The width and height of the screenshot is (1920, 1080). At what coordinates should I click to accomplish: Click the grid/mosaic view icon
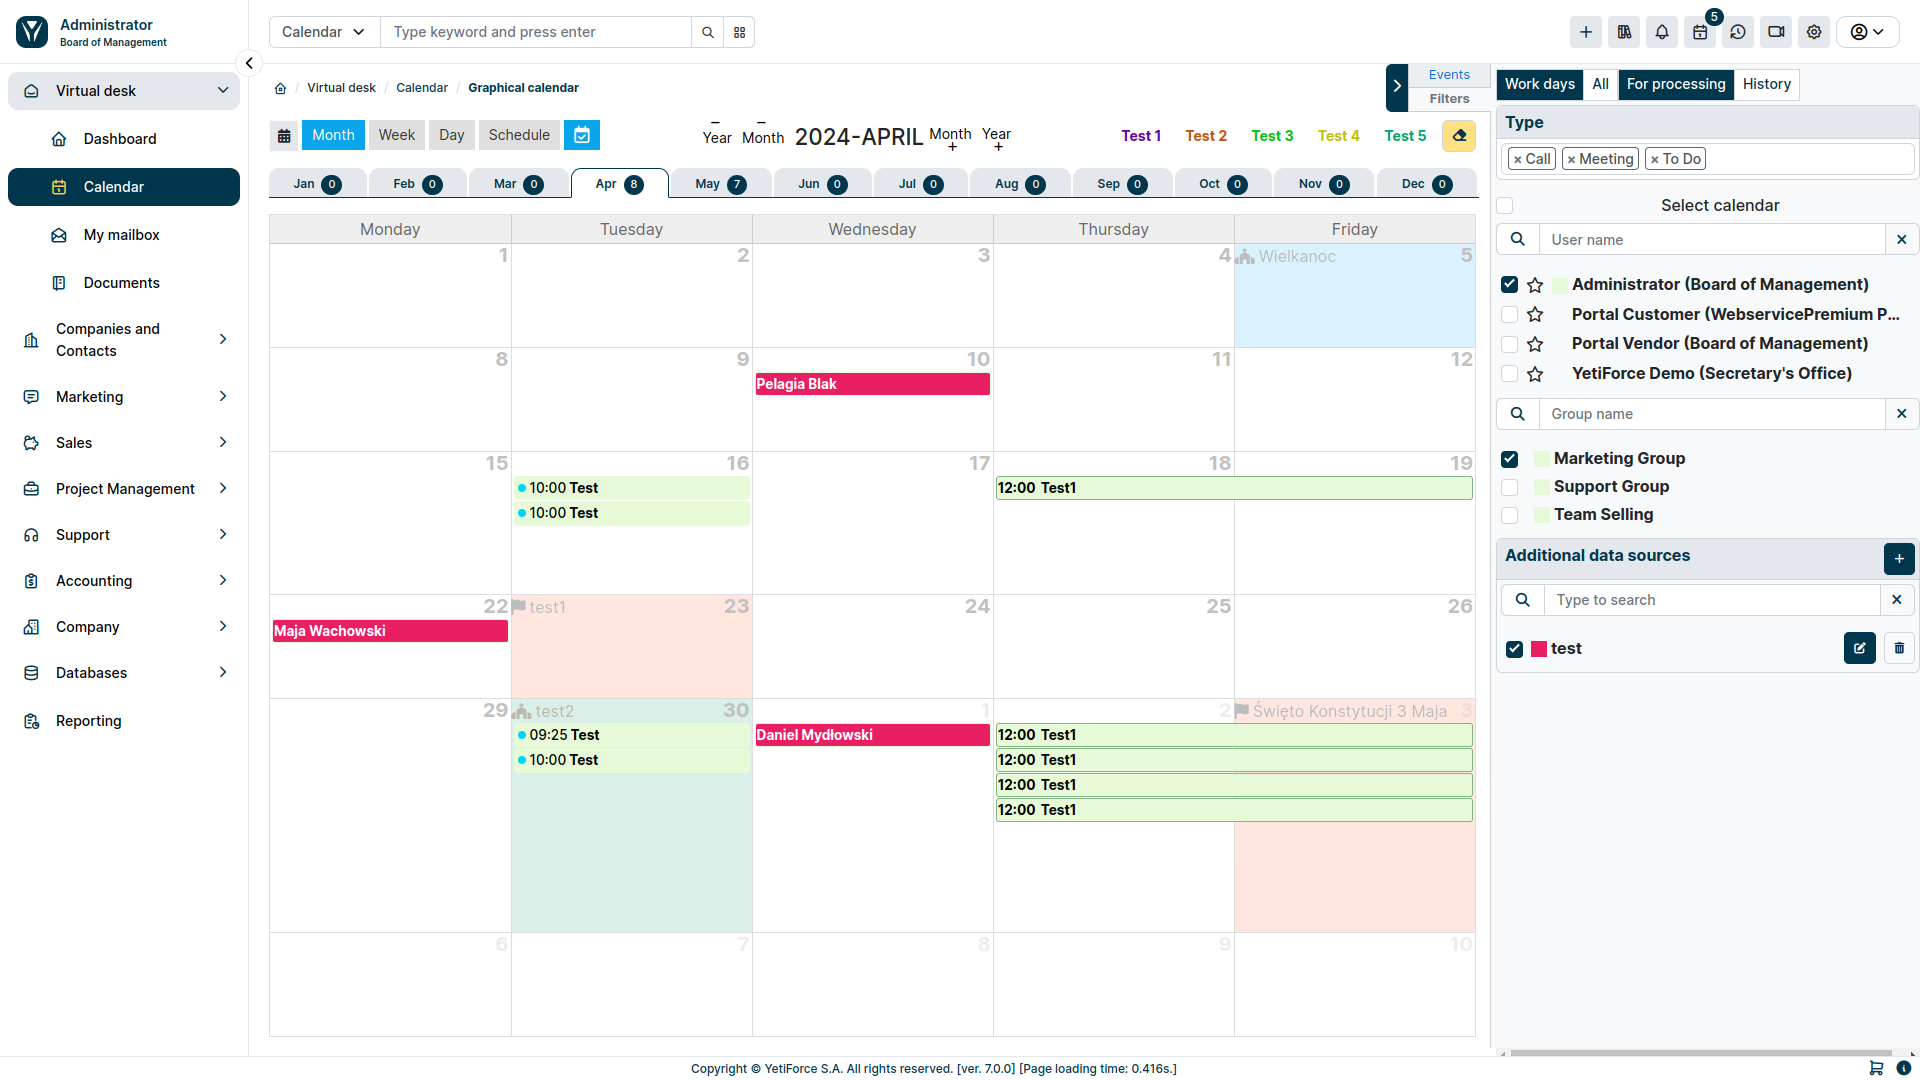coord(738,32)
